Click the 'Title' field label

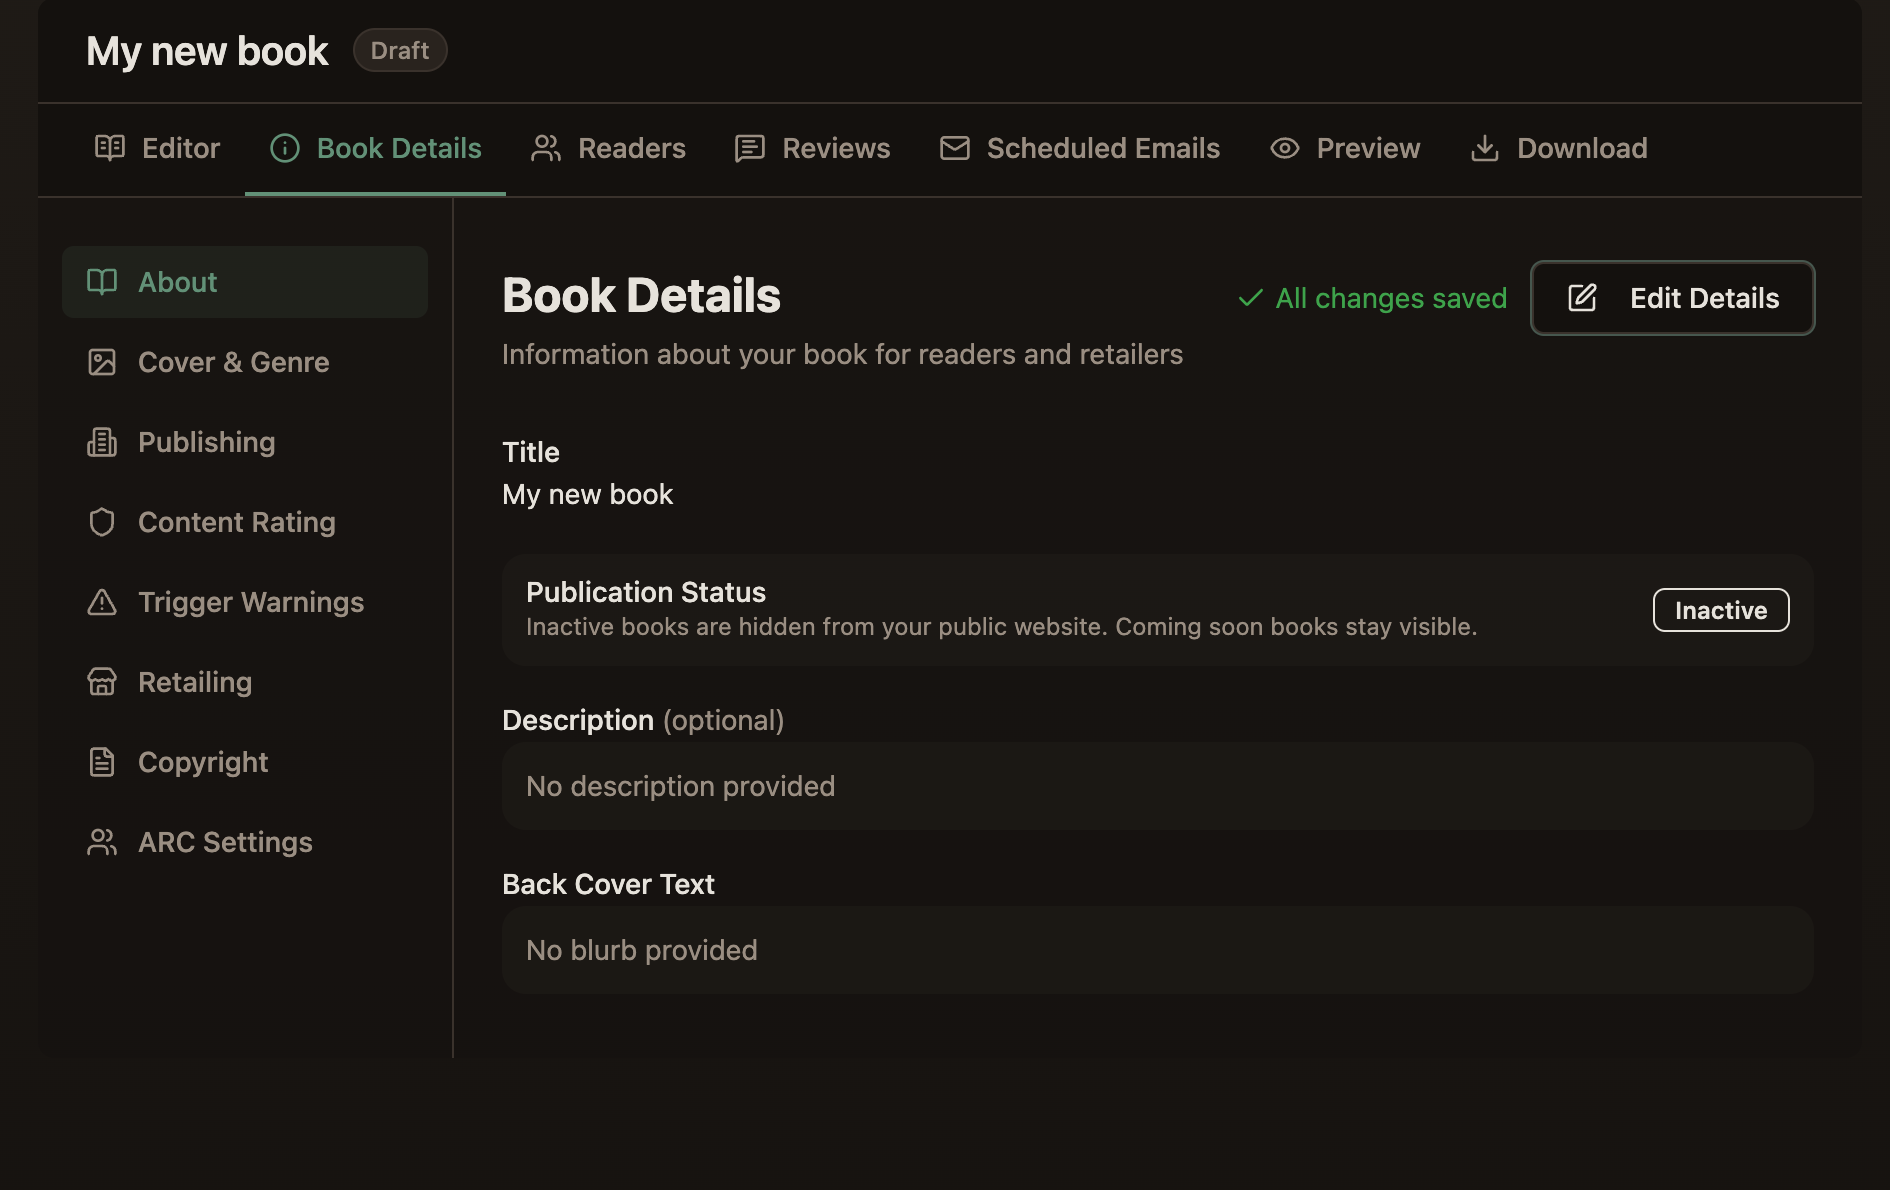point(531,452)
